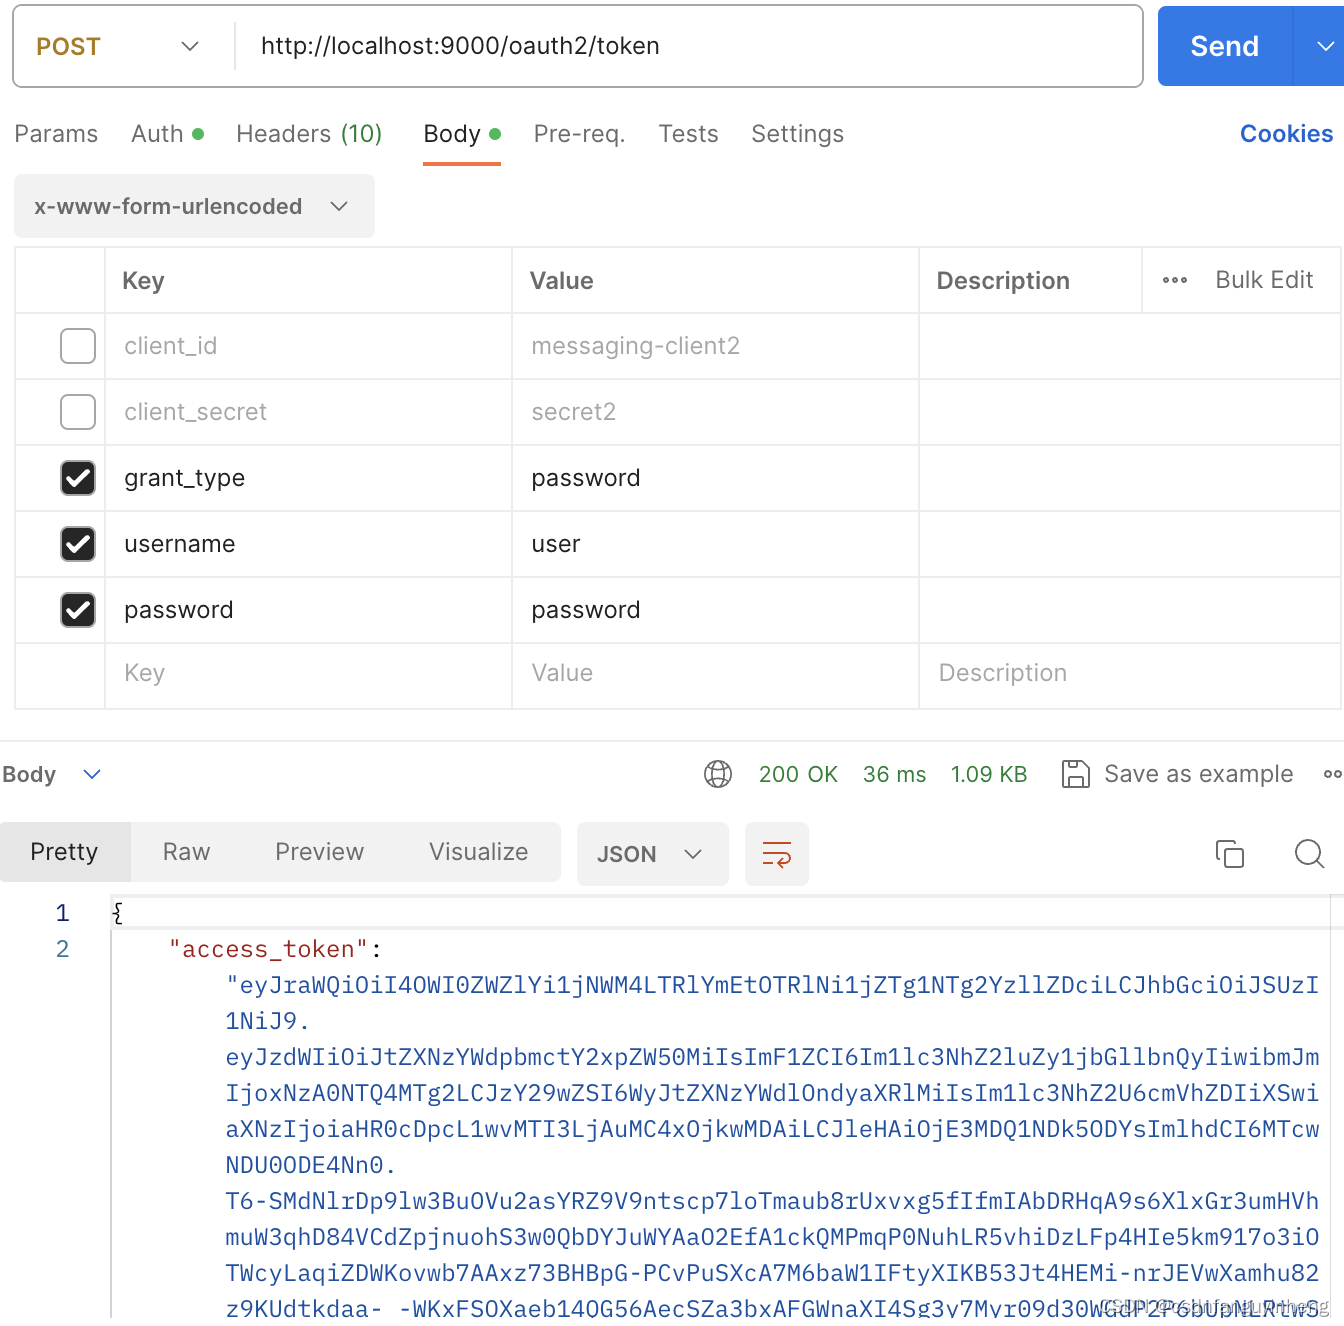The width and height of the screenshot is (1344, 1326).
Task: Uncheck the username row checkbox
Action: click(78, 544)
